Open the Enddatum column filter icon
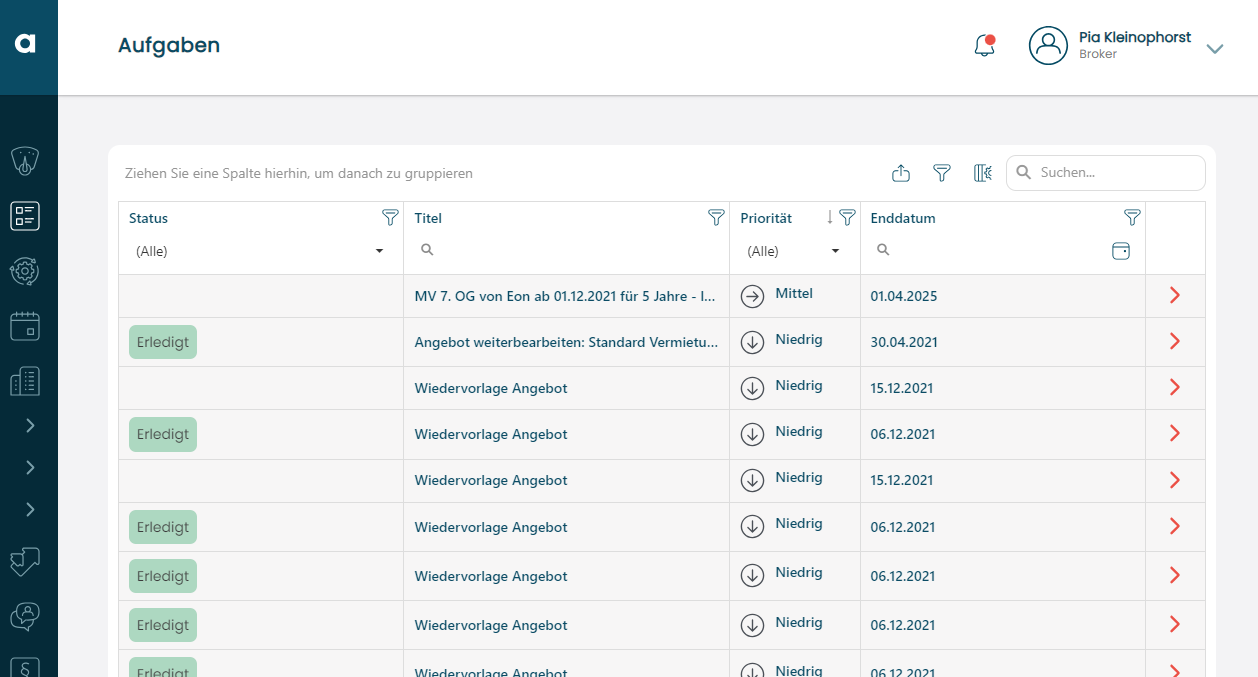 [1132, 217]
